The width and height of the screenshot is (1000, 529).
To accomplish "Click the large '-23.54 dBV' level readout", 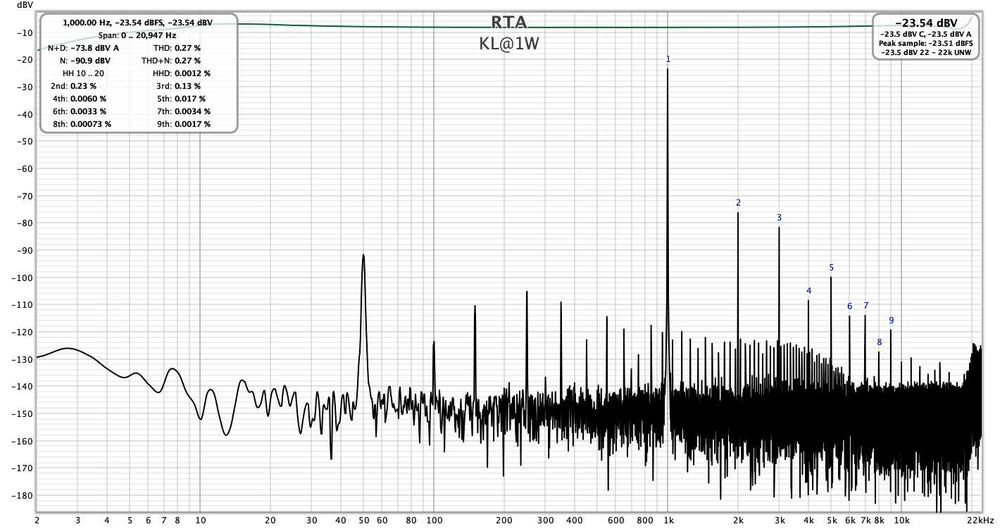I will tap(926, 23).
